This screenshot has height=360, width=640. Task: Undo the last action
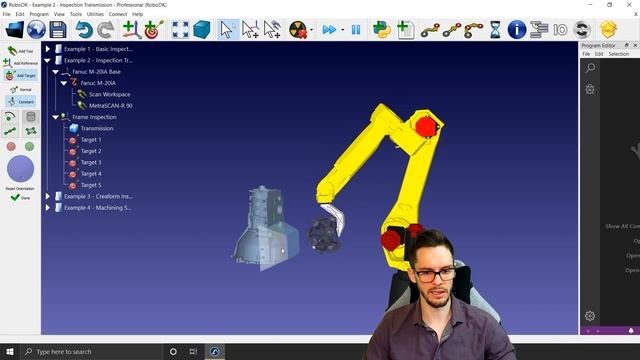(x=84, y=30)
